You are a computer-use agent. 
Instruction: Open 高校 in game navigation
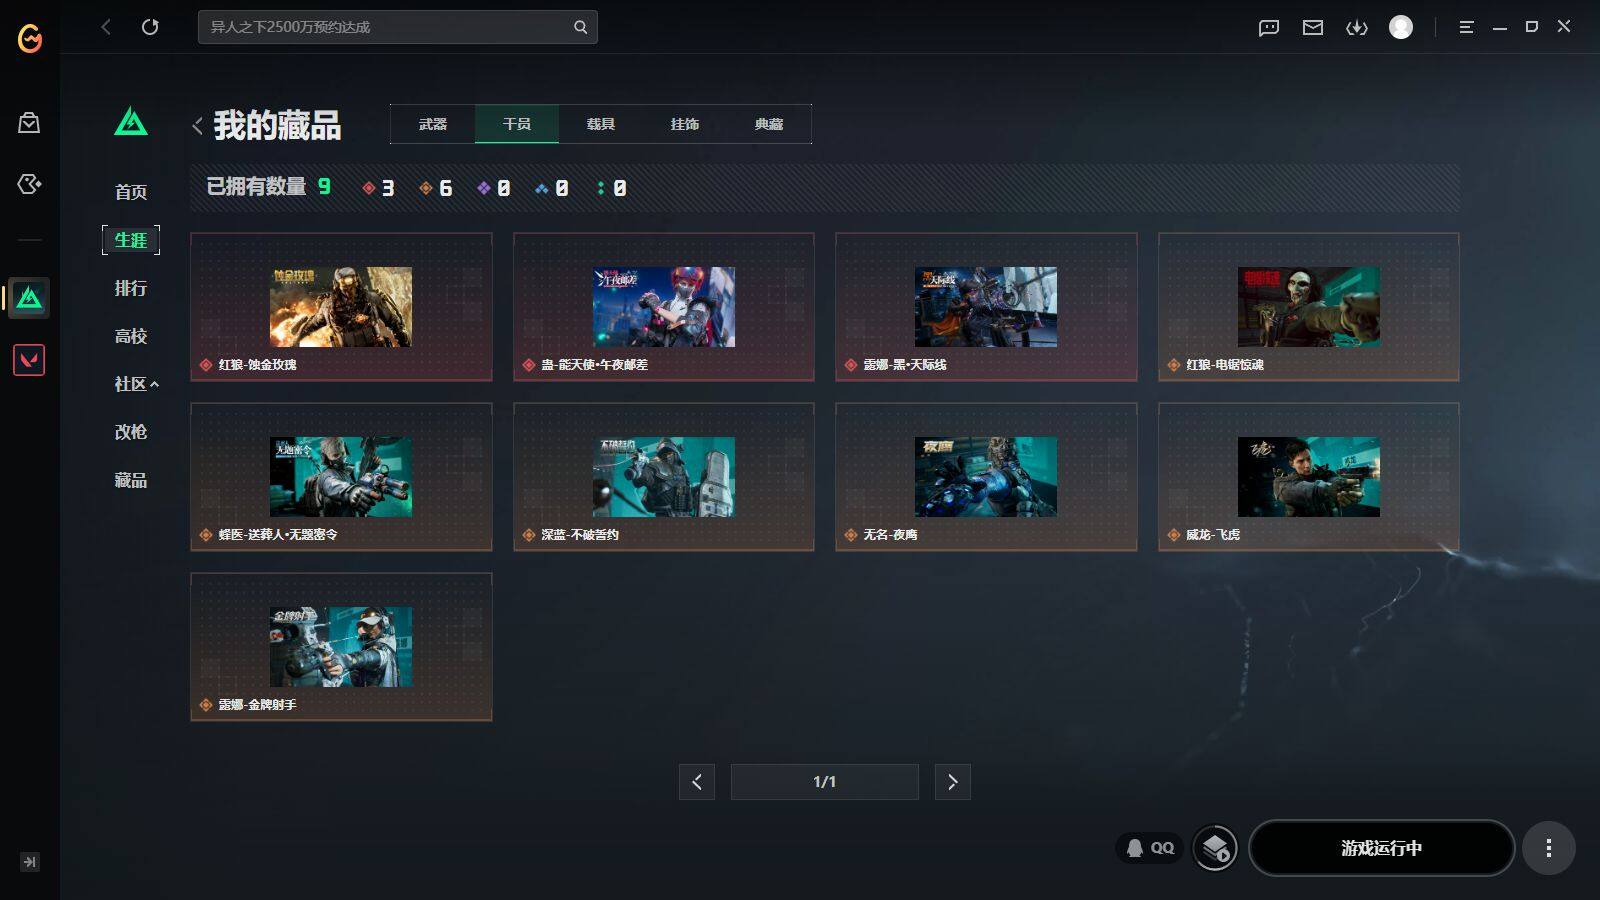point(131,336)
